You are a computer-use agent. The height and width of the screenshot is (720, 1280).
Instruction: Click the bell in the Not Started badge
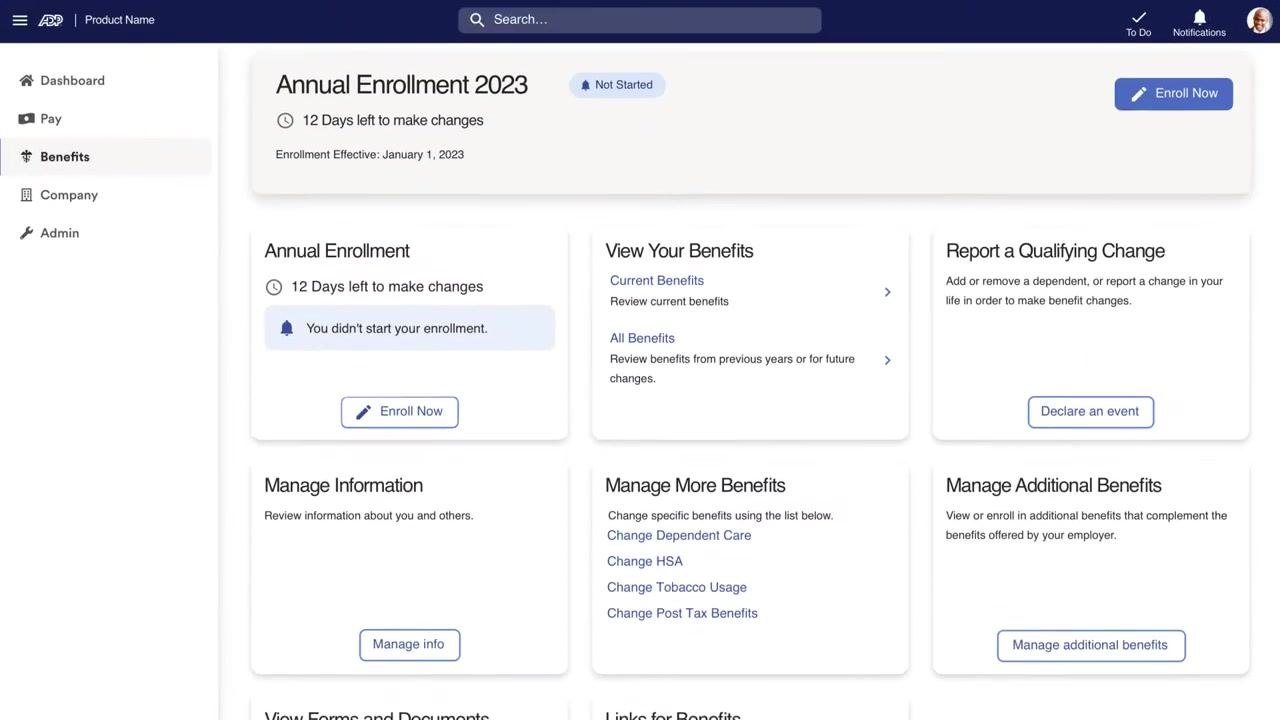(x=586, y=85)
